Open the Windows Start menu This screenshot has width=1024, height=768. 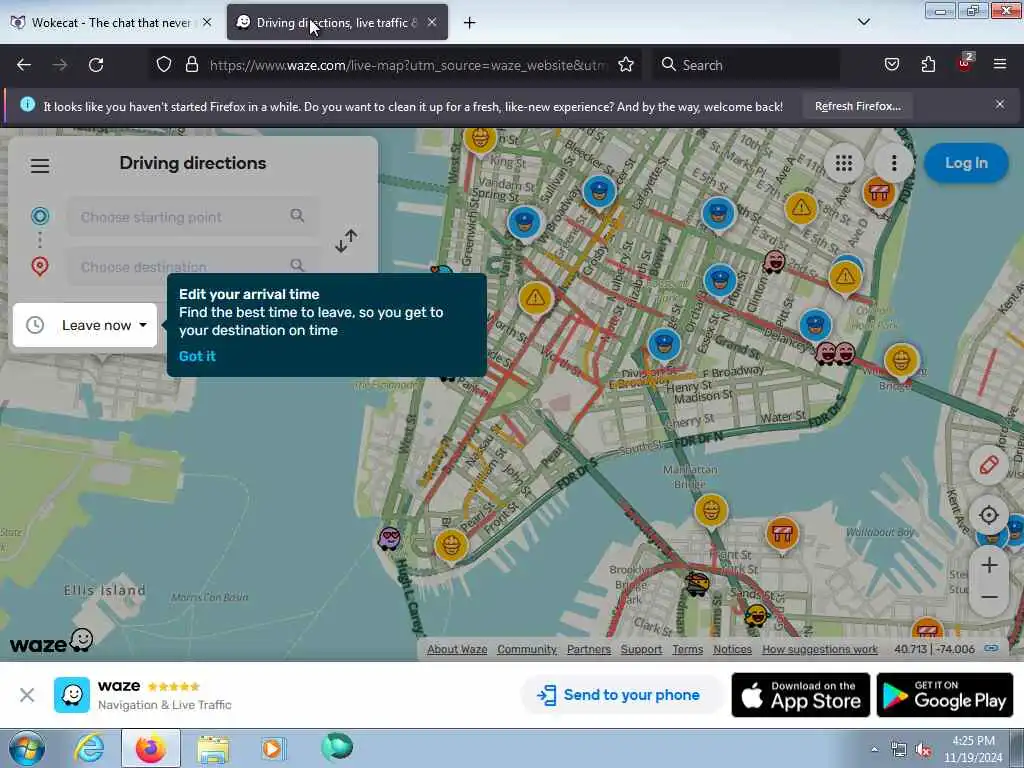point(27,748)
